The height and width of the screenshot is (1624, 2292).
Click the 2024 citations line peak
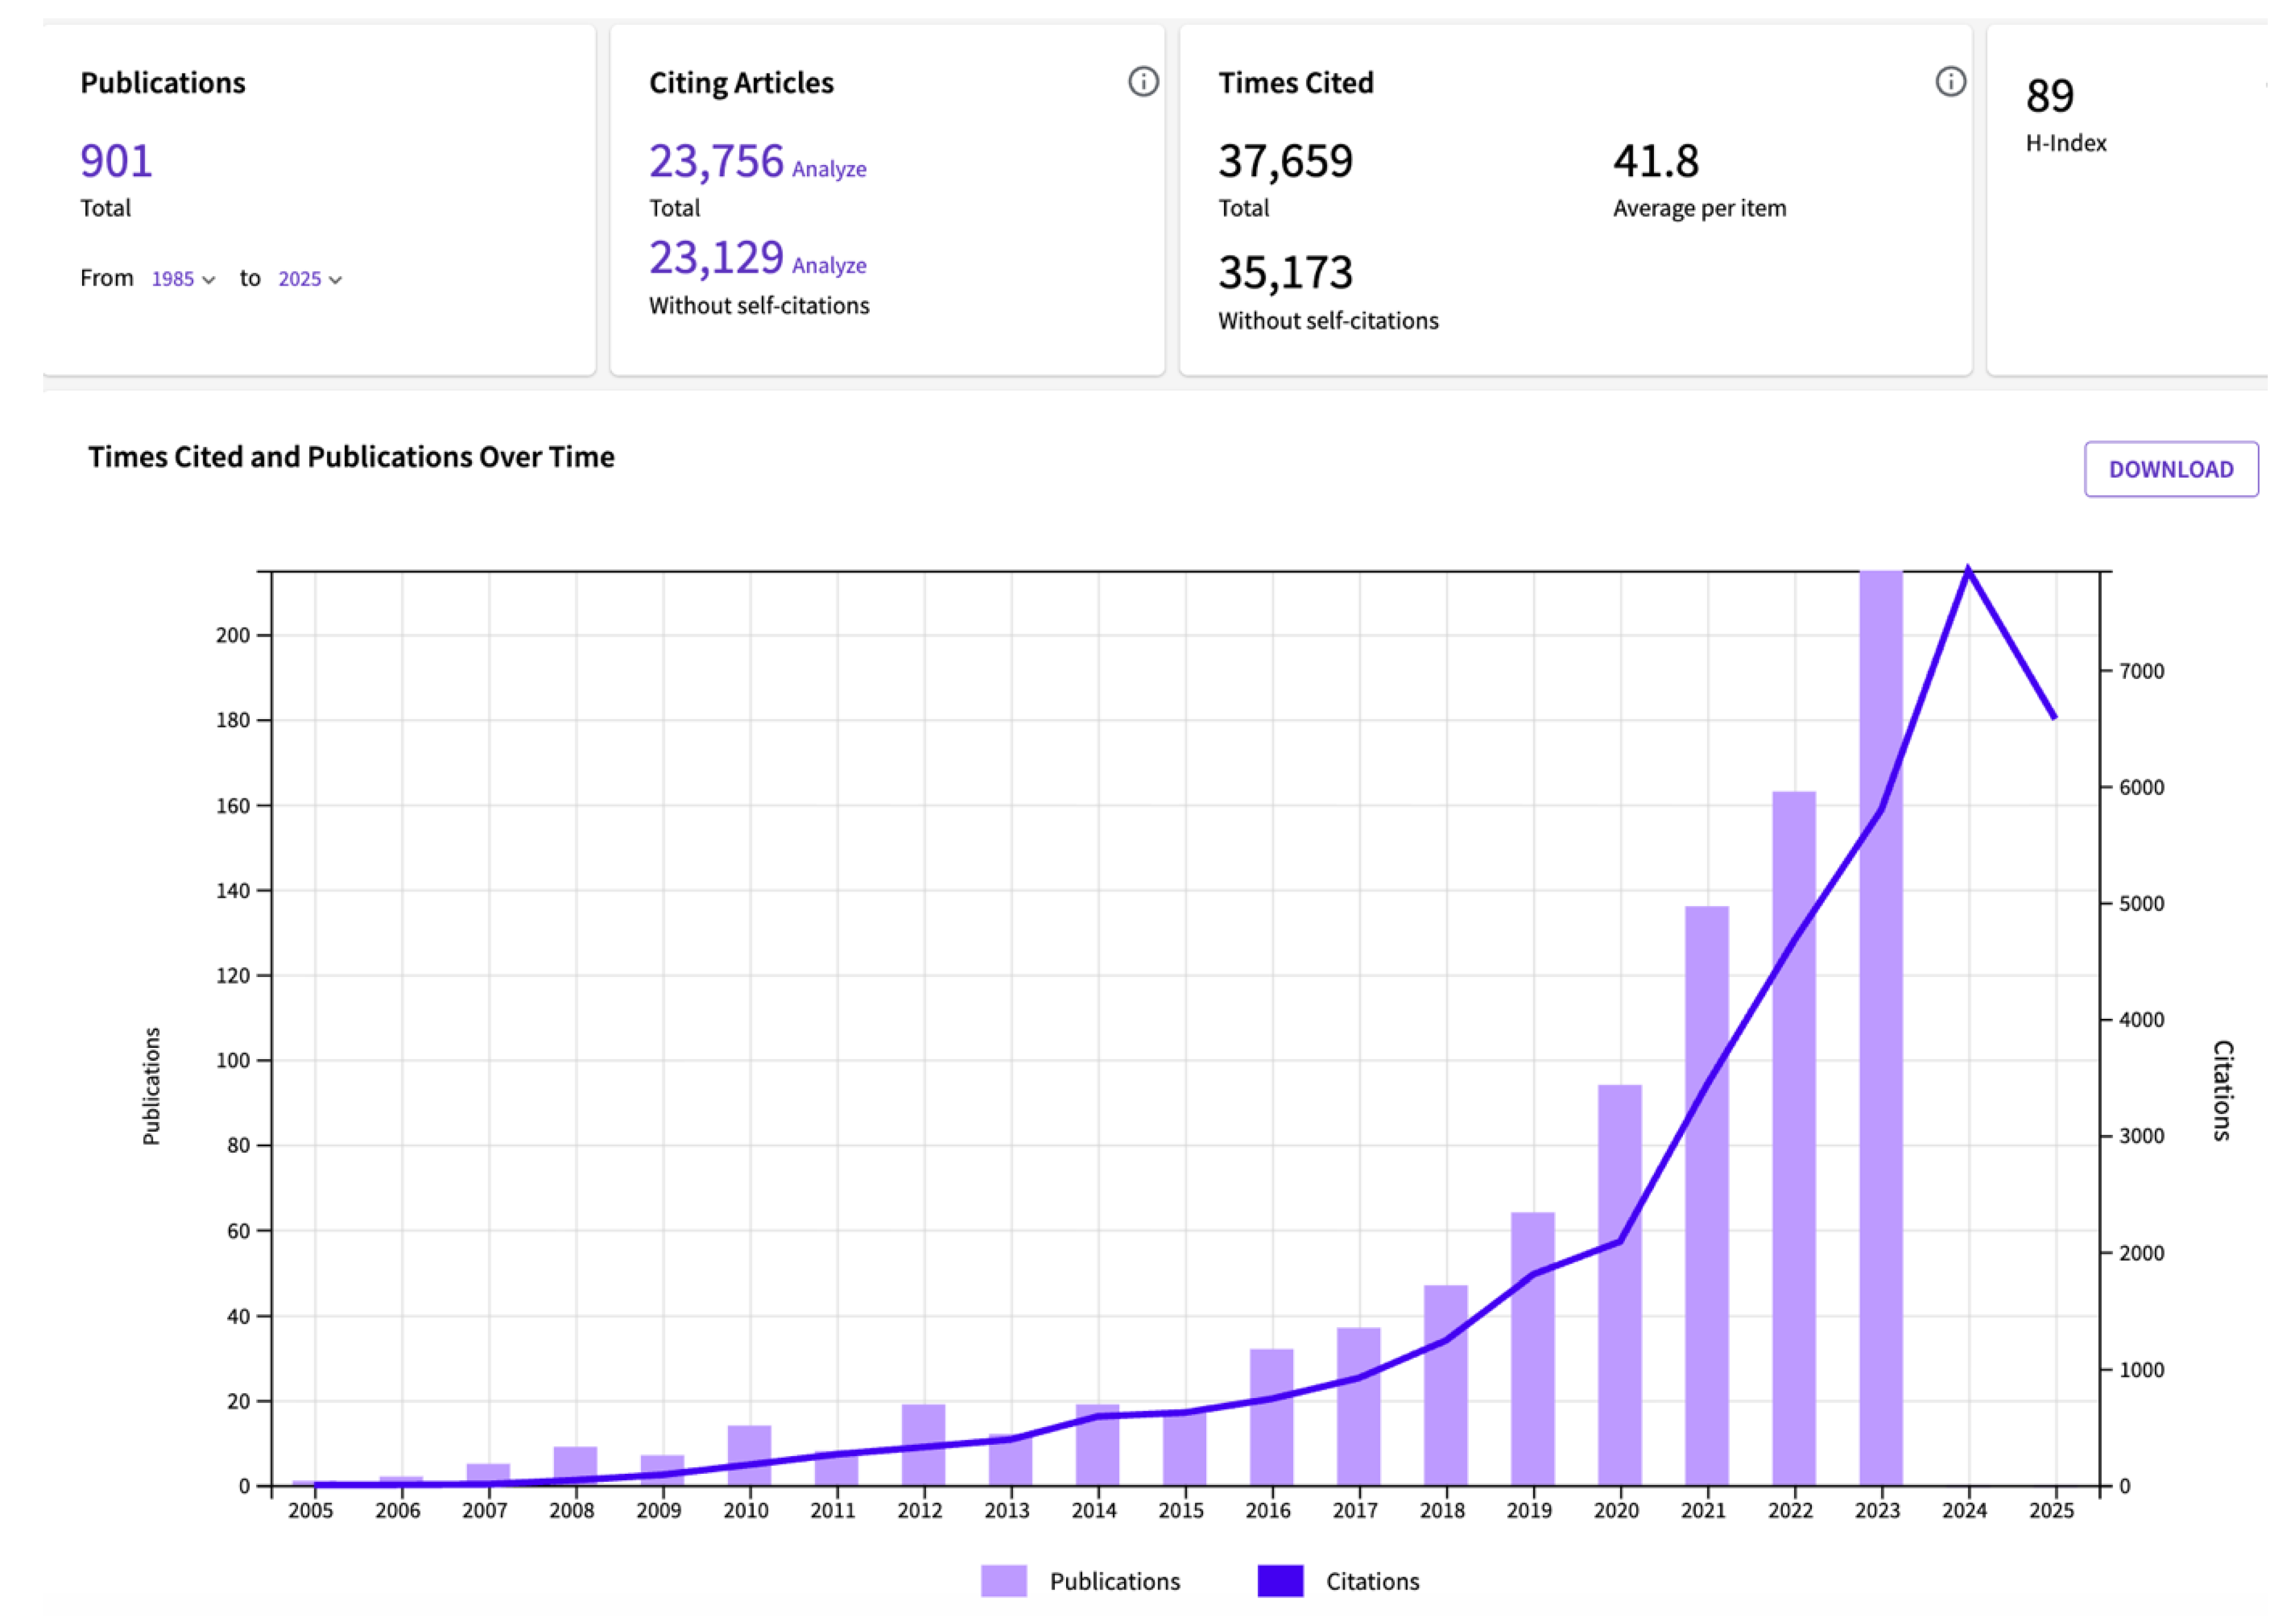[x=1968, y=570]
